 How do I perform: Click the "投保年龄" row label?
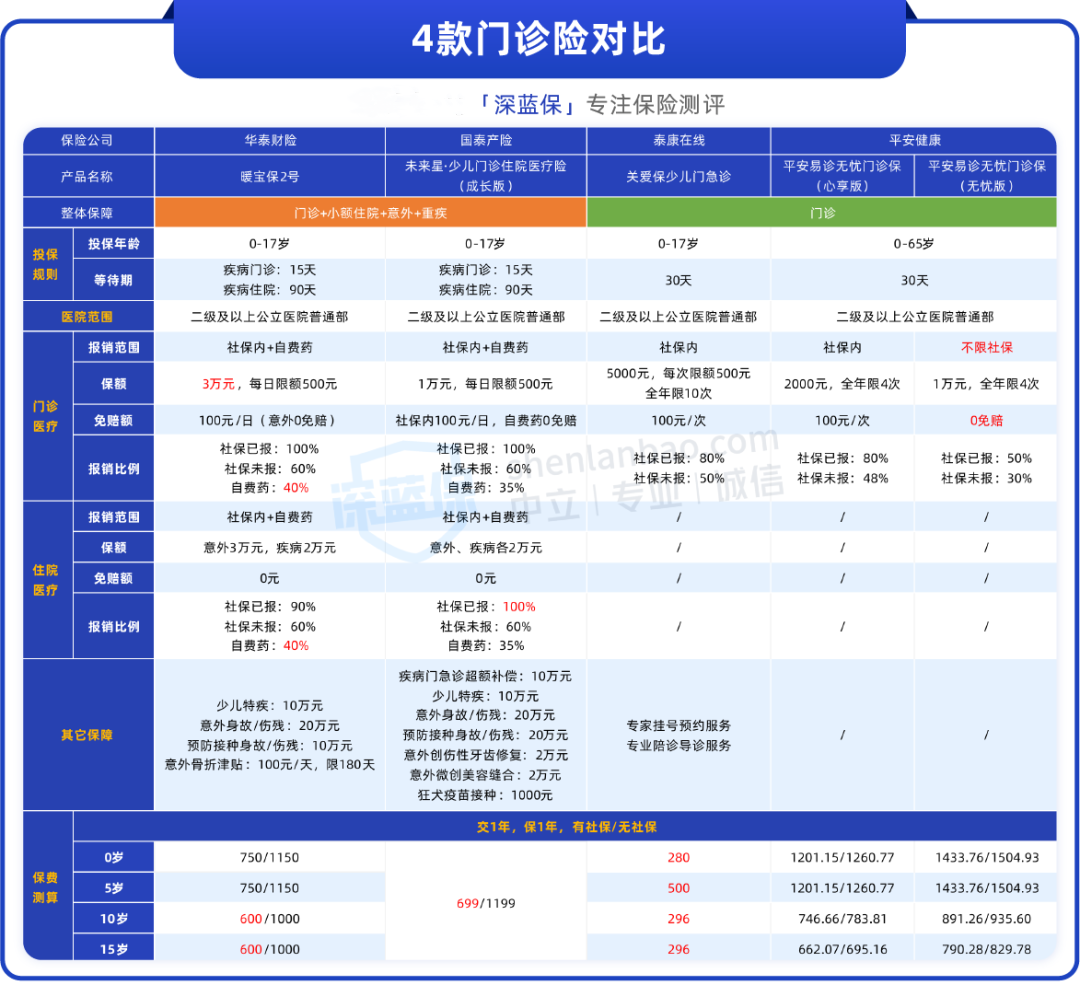[x=114, y=244]
